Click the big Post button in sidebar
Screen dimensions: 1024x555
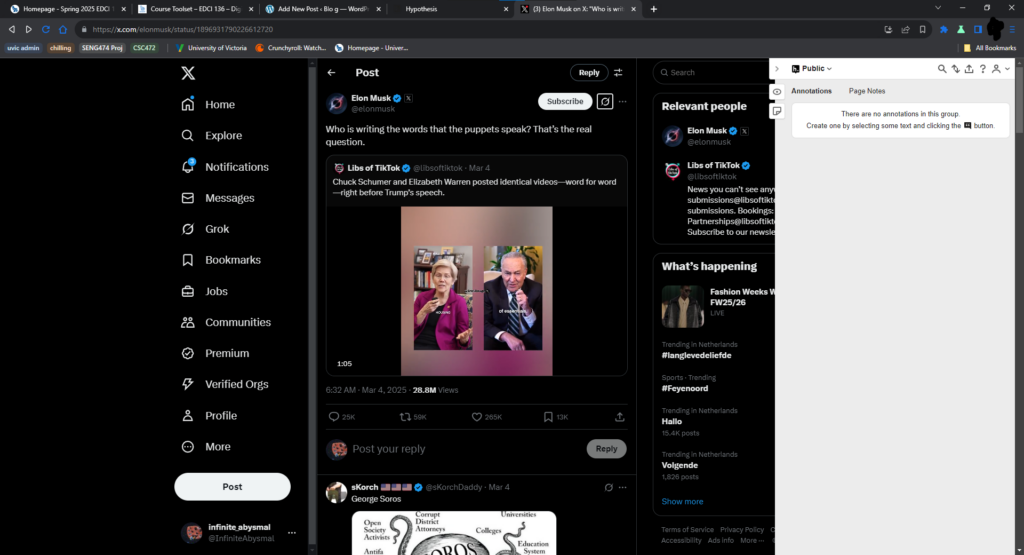[x=232, y=487]
